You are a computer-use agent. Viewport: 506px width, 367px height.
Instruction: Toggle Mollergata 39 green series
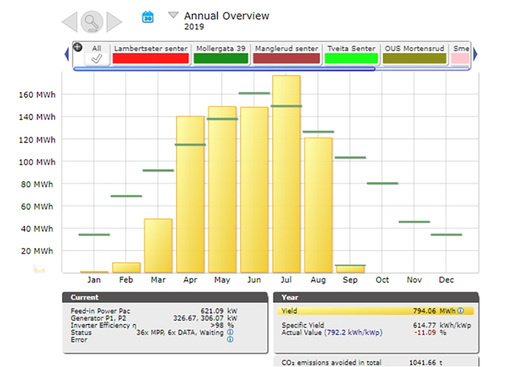coord(221,58)
